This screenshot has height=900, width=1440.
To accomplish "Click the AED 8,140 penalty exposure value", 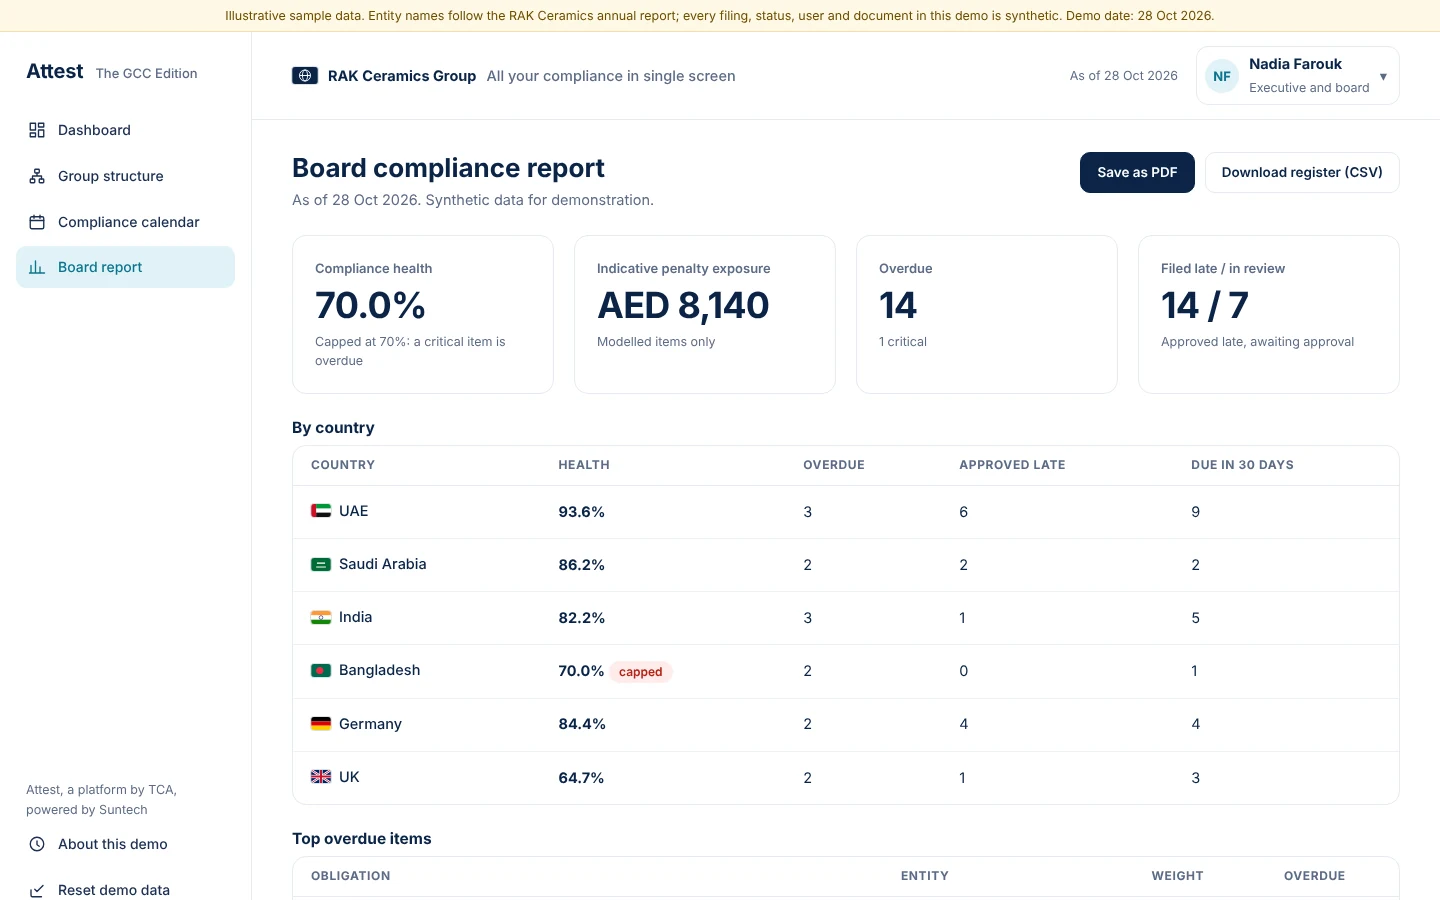I will [x=683, y=305].
